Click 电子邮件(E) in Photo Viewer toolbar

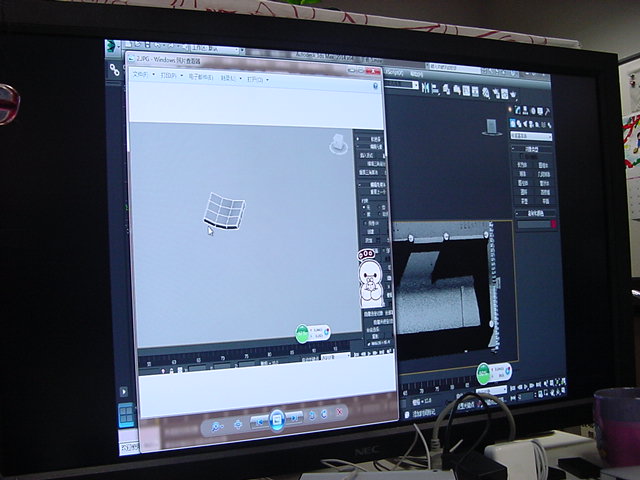tap(201, 77)
